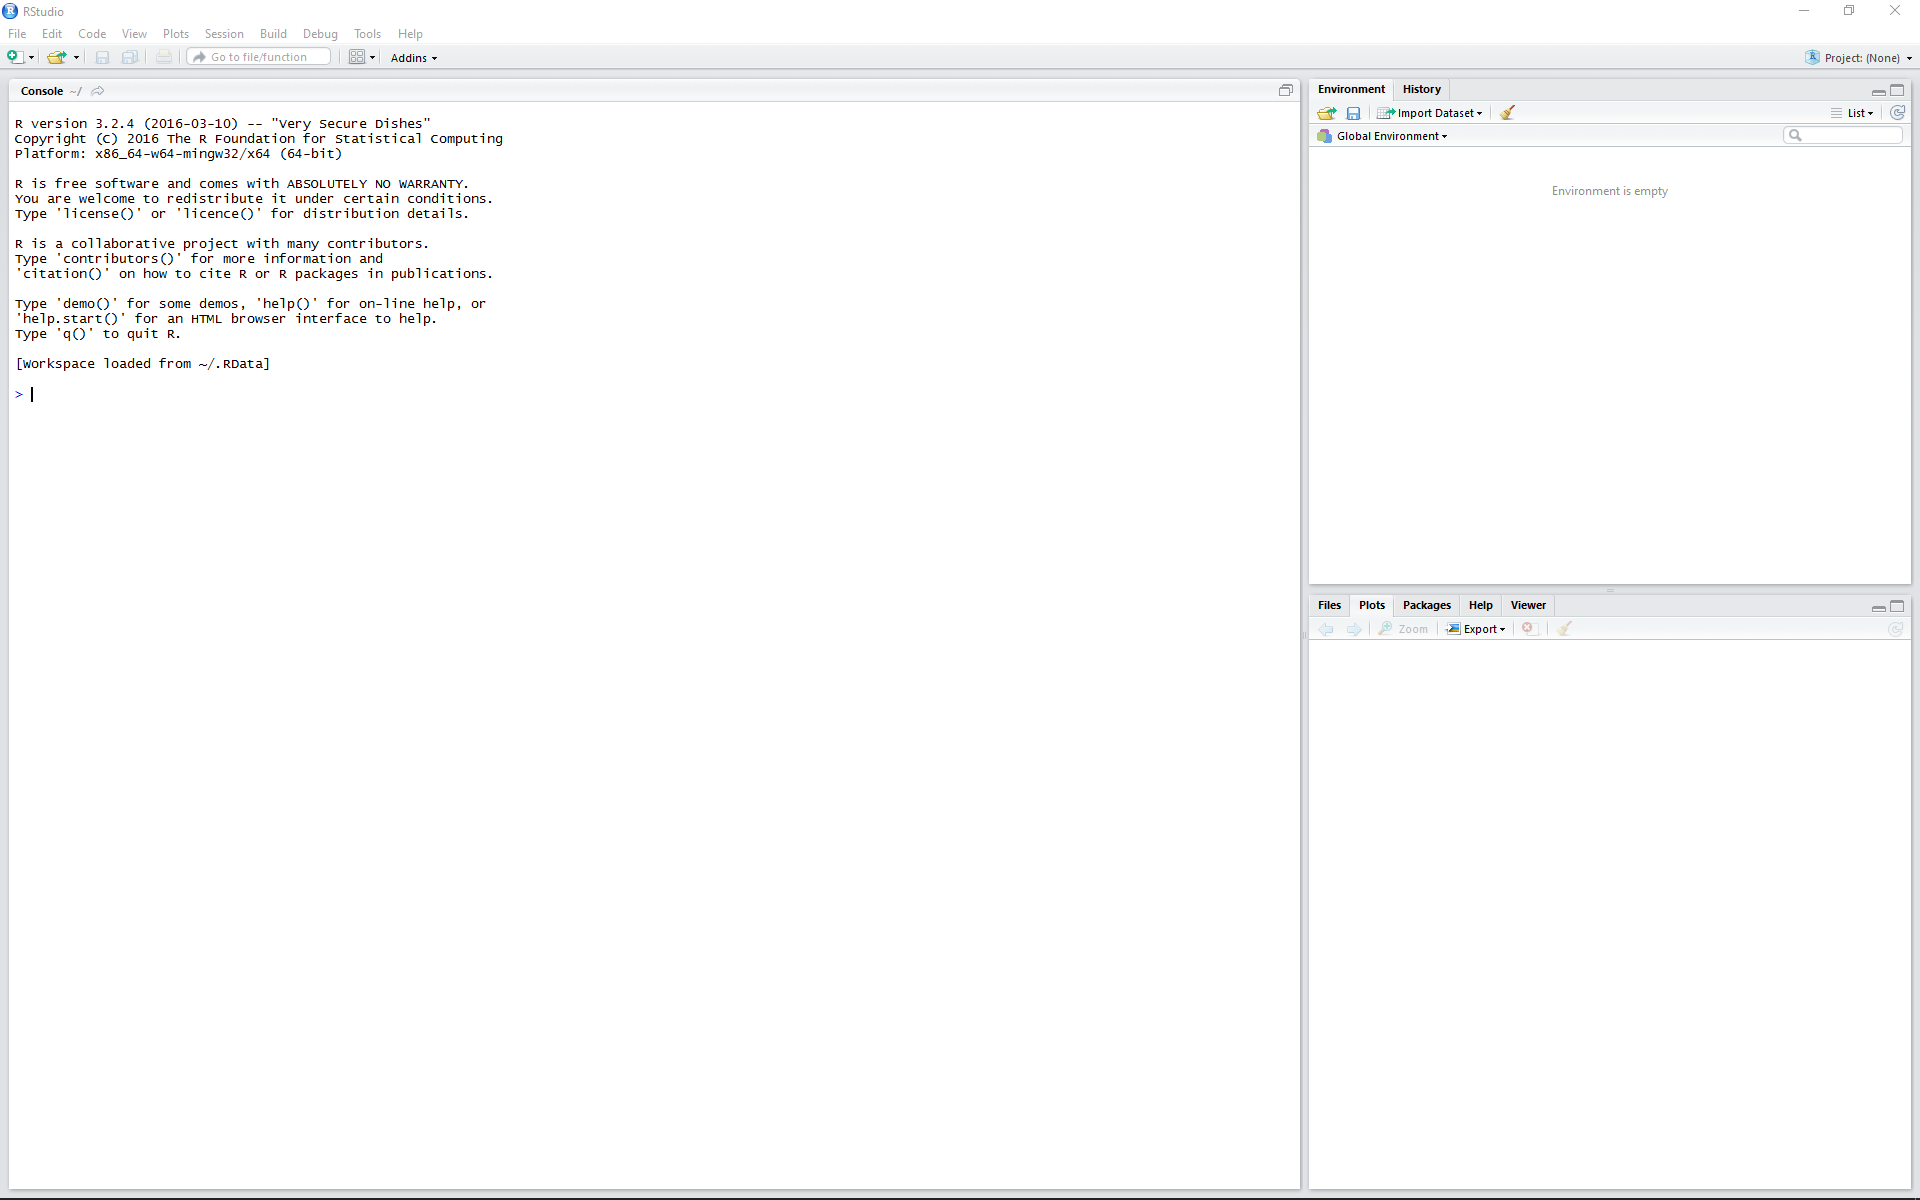Image resolution: width=1920 pixels, height=1200 pixels.
Task: Click the View Current Directory arrow beside Console
Action: click(x=97, y=91)
